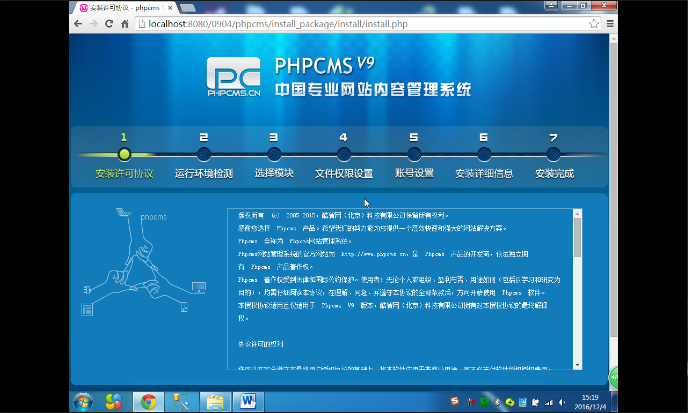Click license box scrollbar up arrow

pyautogui.click(x=577, y=213)
